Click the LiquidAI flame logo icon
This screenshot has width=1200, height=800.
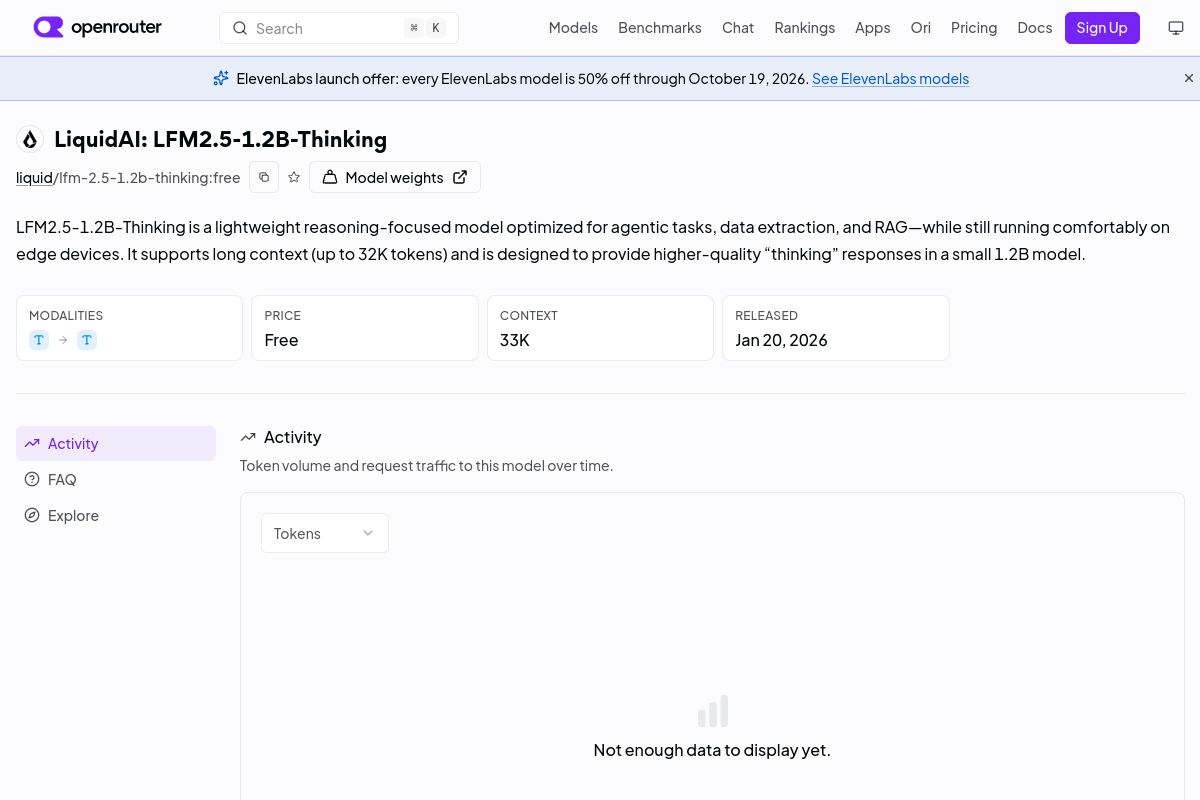pos(30,139)
